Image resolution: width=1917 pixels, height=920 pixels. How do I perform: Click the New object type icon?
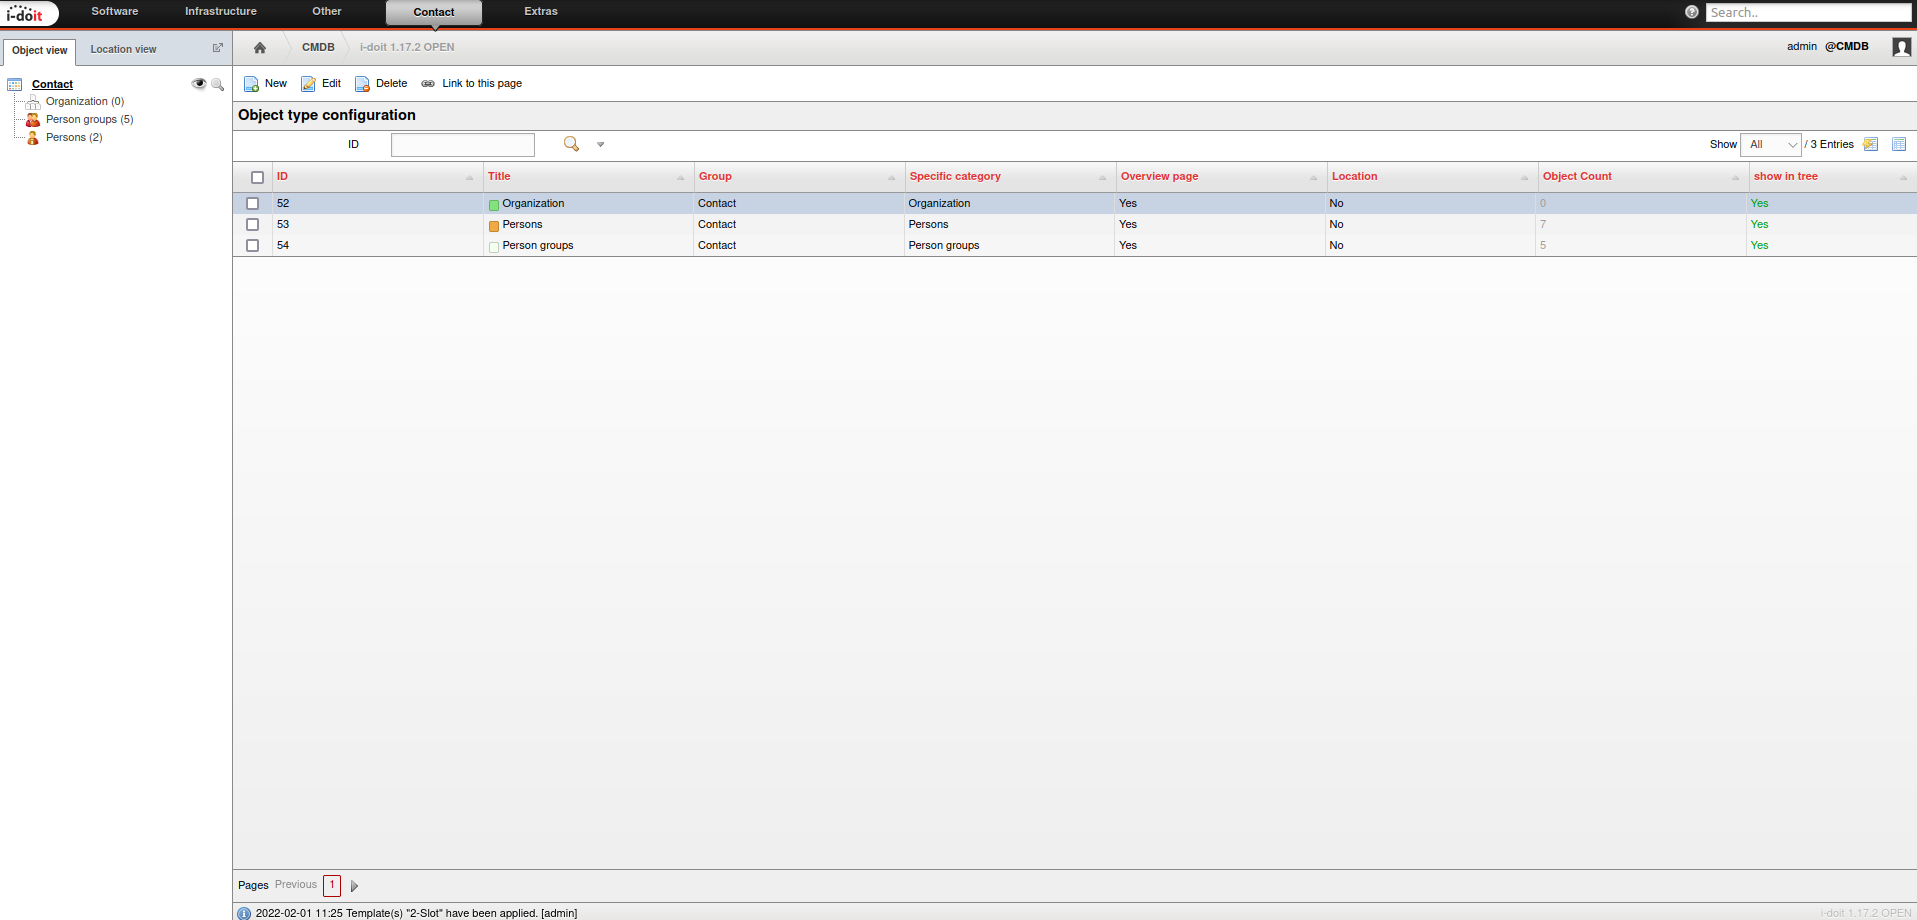click(252, 84)
